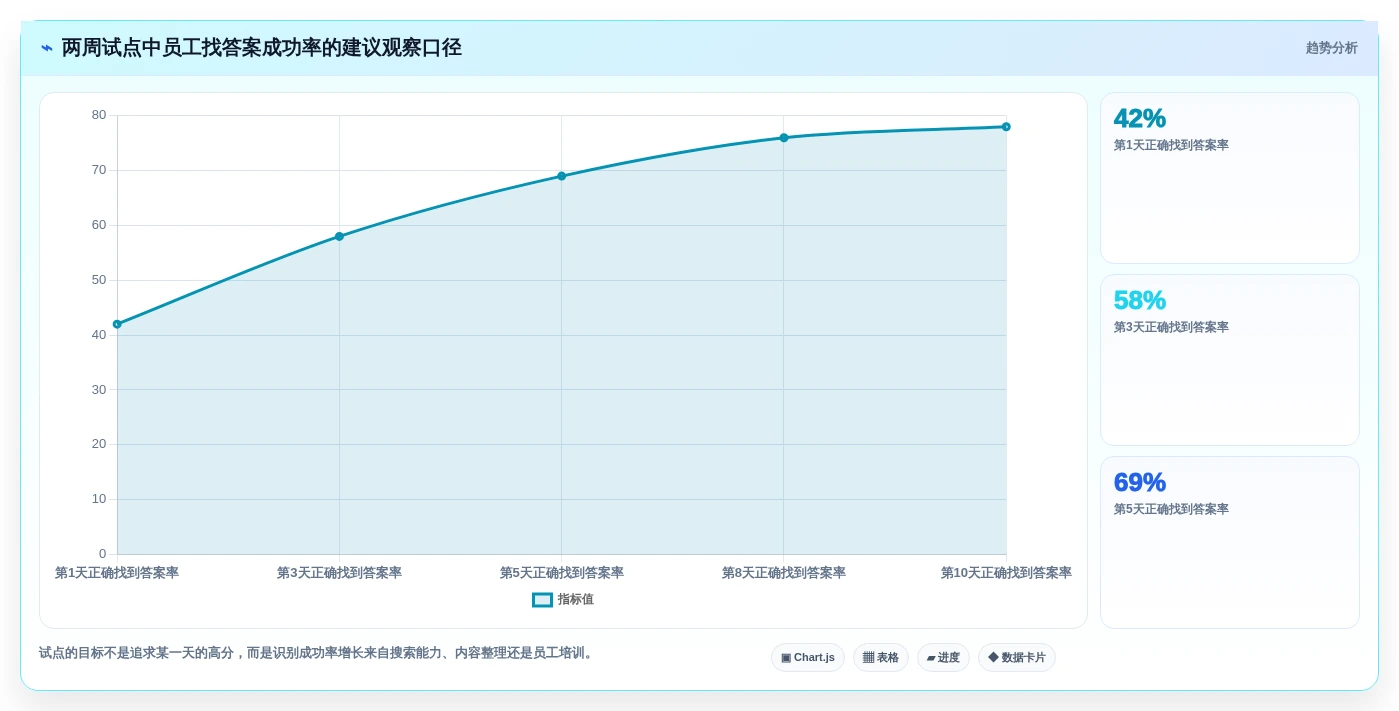Click the y-axis value 20
Image resolution: width=1399 pixels, height=711 pixels.
tap(99, 444)
